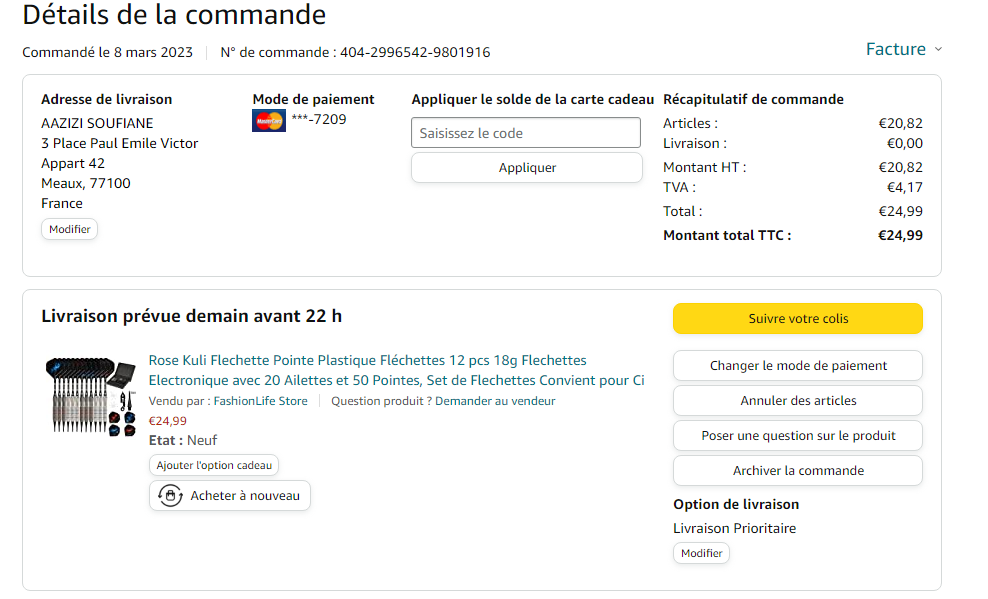Click Ajouter l'option cadeau button
Image resolution: width=988 pixels, height=599 pixels.
point(214,465)
